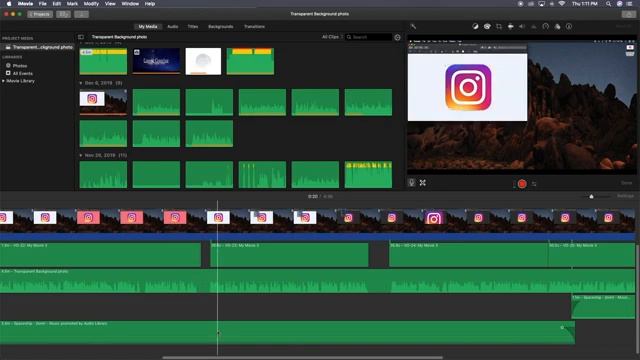The width and height of the screenshot is (640, 360).
Task: Open the Apple menu
Action: [9, 4]
